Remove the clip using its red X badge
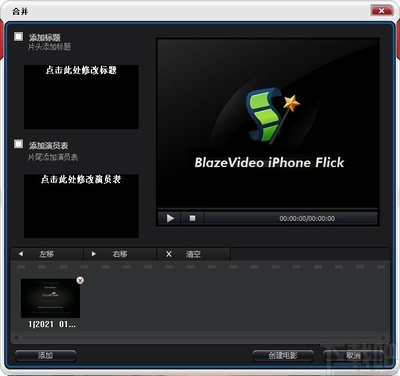Screen dimensions: 400x376 80,280
